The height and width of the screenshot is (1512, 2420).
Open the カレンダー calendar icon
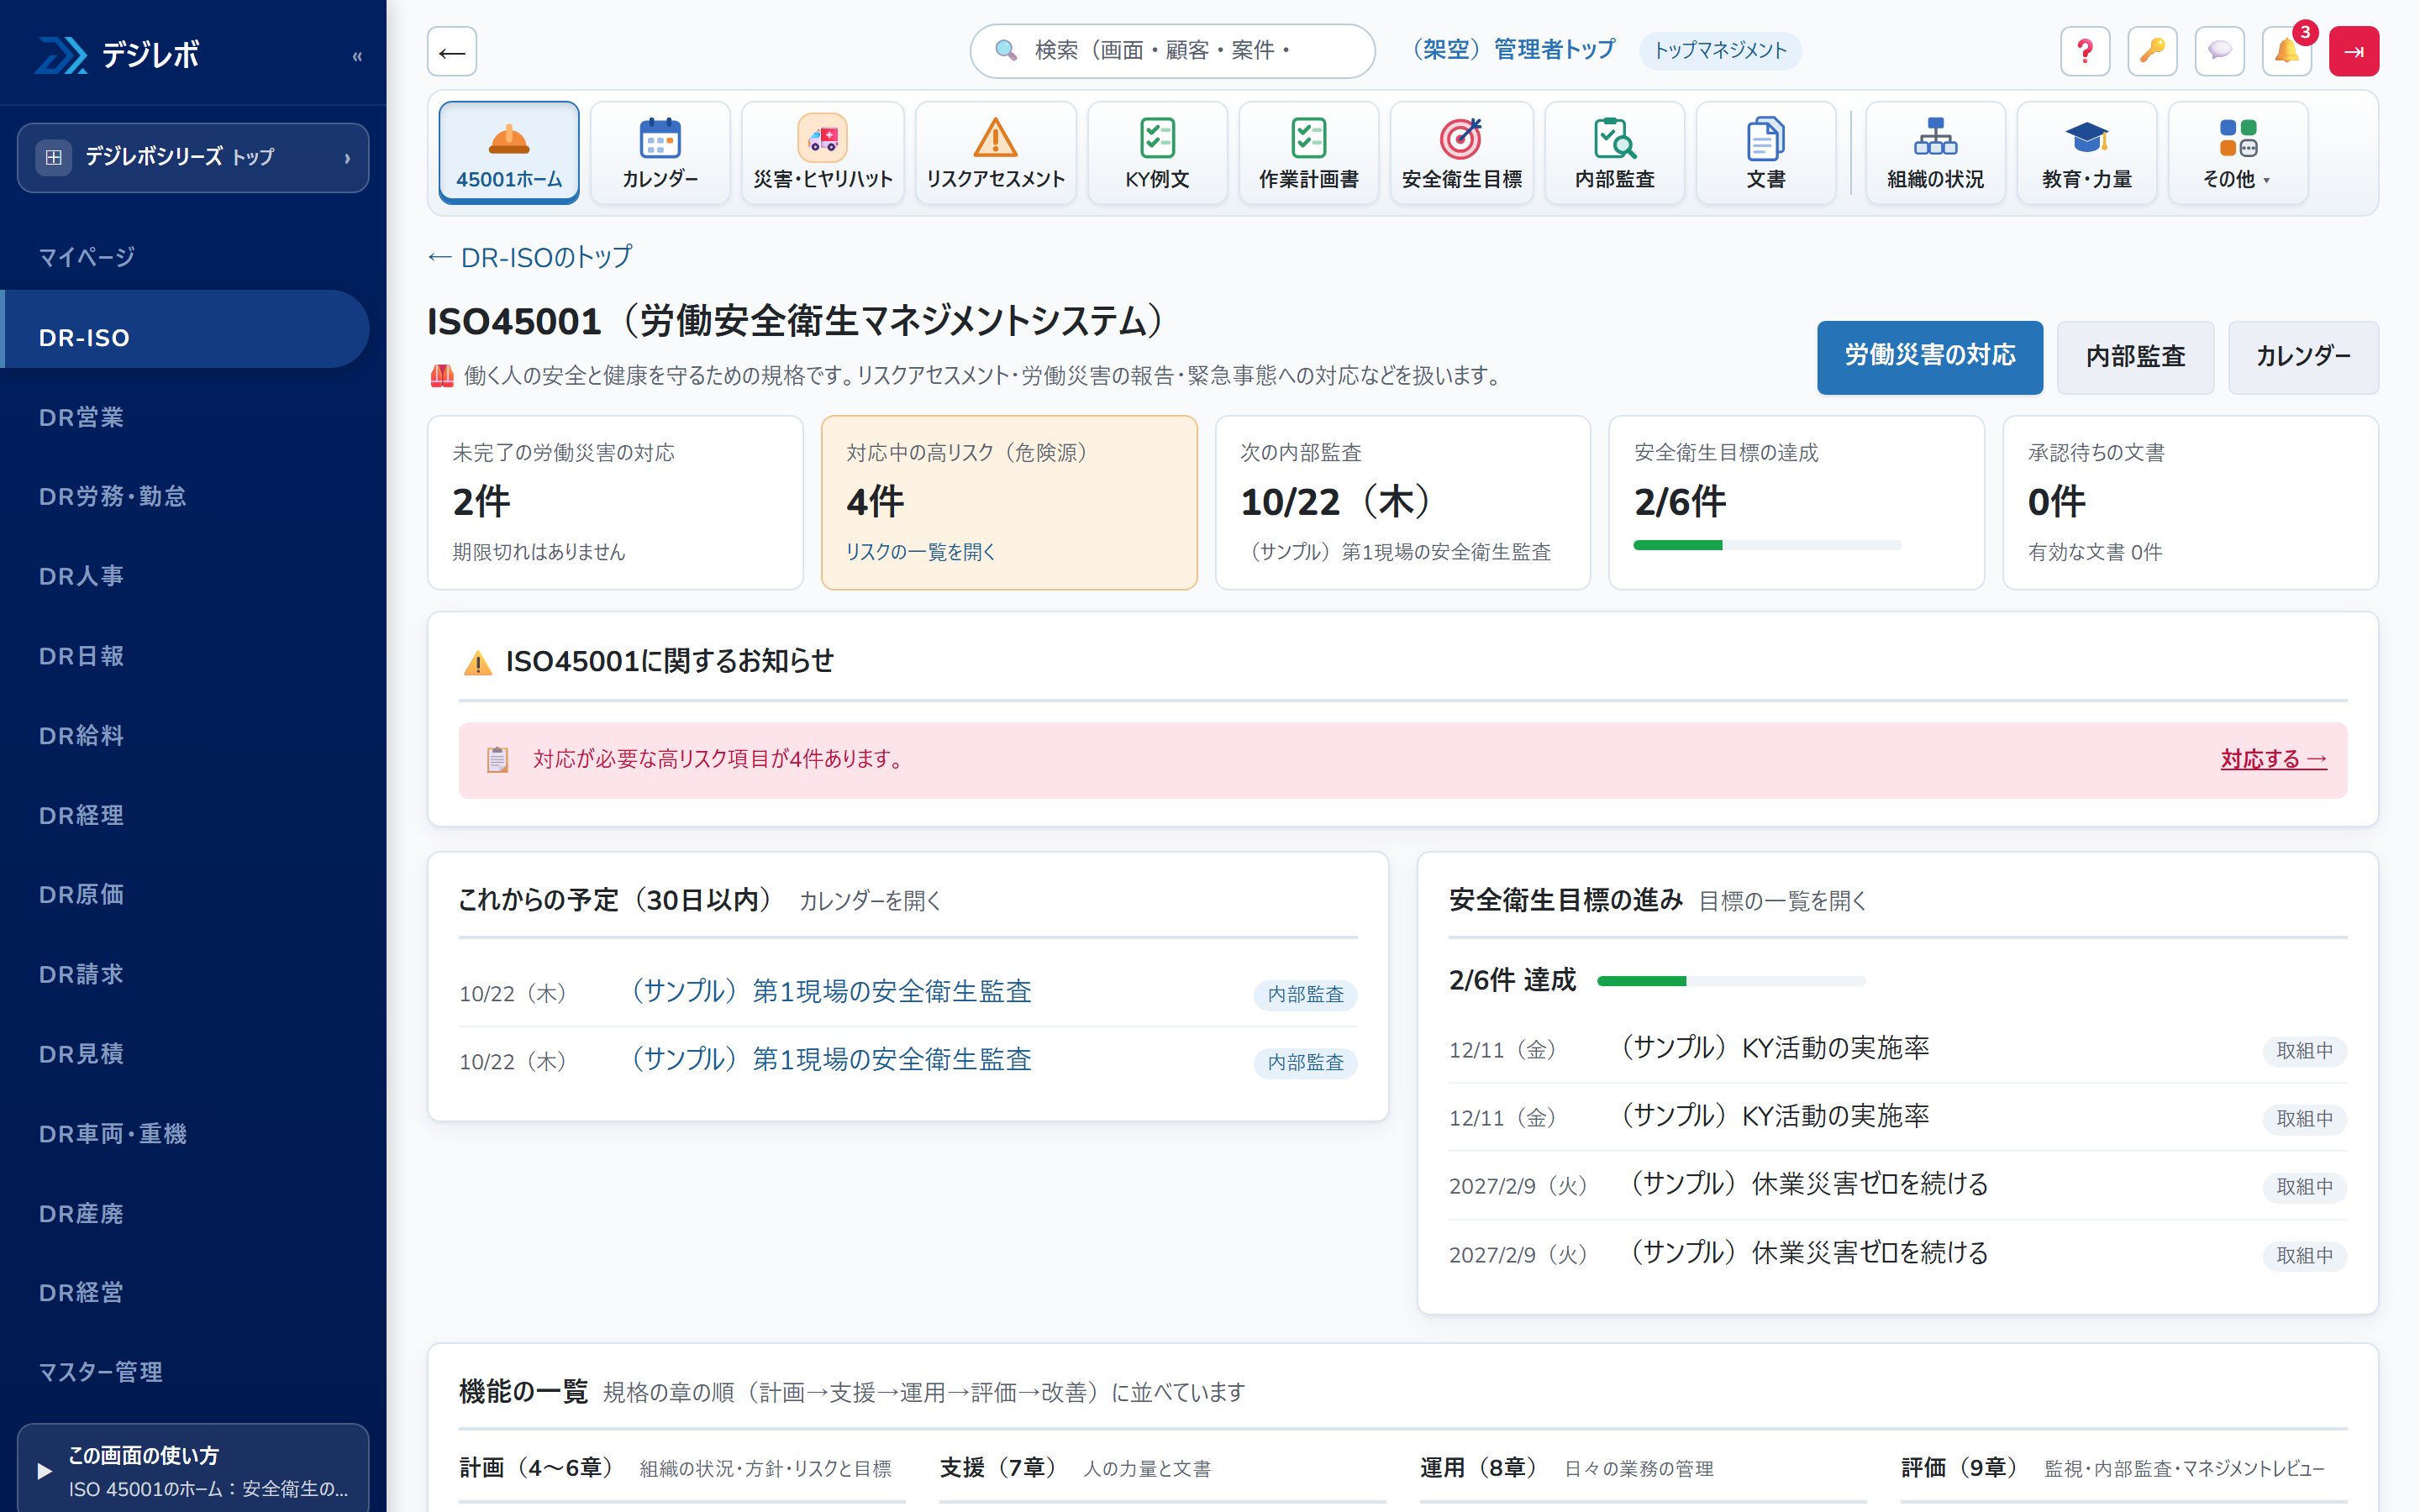click(660, 152)
